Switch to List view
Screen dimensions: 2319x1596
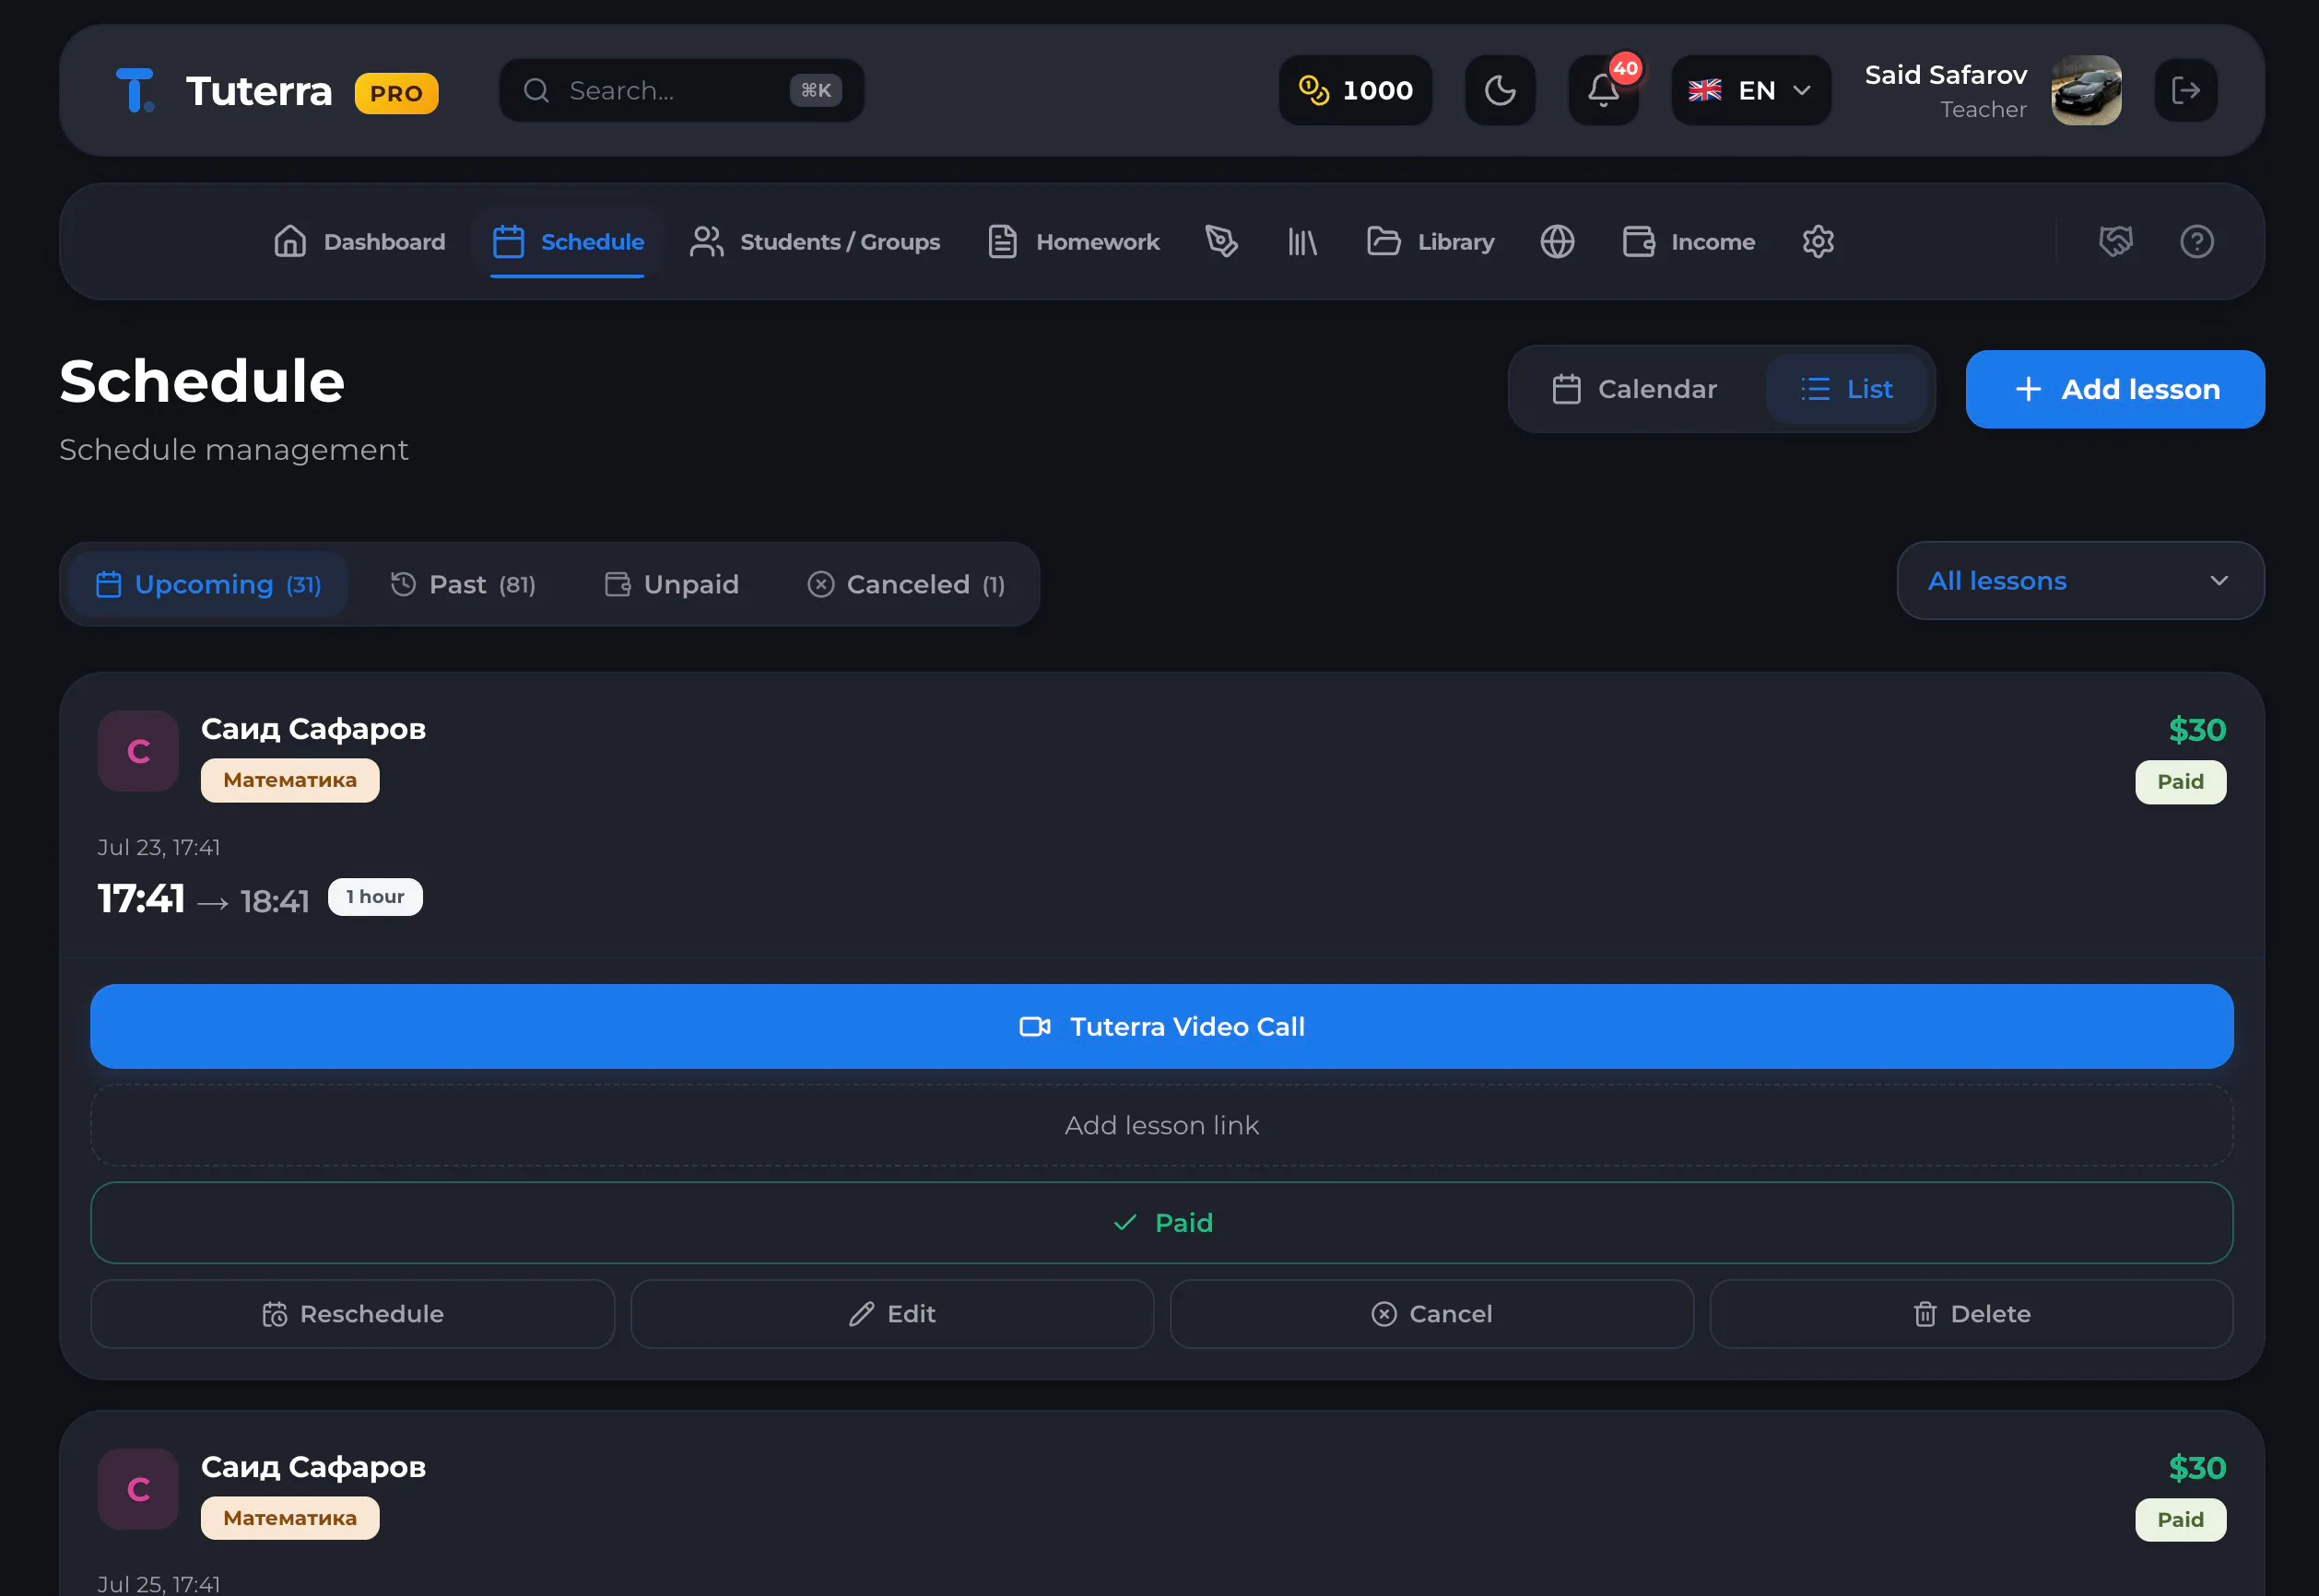coord(1847,389)
